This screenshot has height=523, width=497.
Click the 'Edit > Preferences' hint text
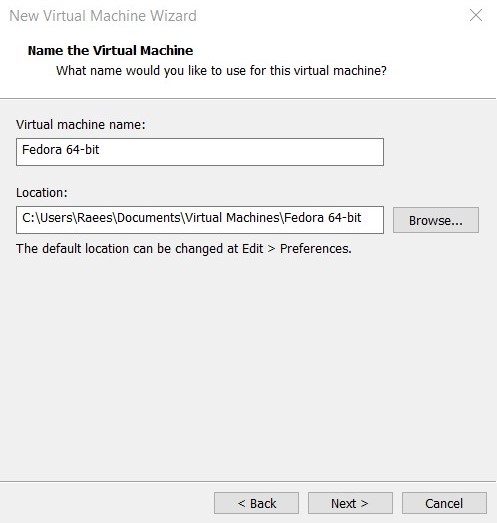point(296,249)
